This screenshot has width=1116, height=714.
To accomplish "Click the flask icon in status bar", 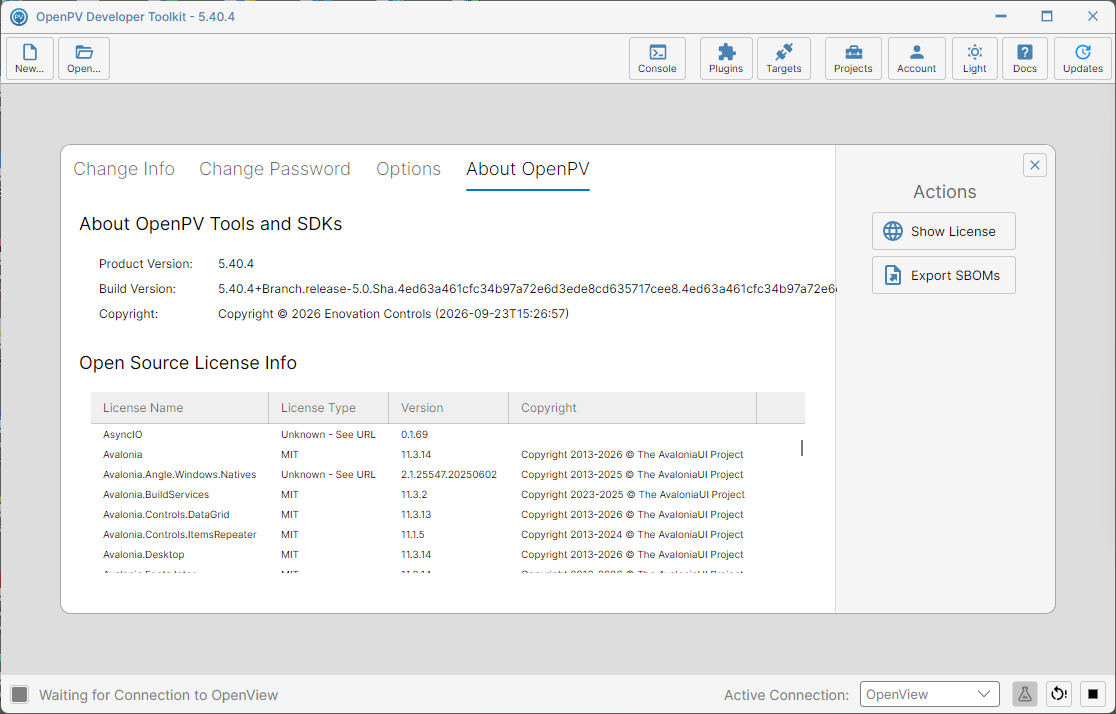I will (1024, 694).
